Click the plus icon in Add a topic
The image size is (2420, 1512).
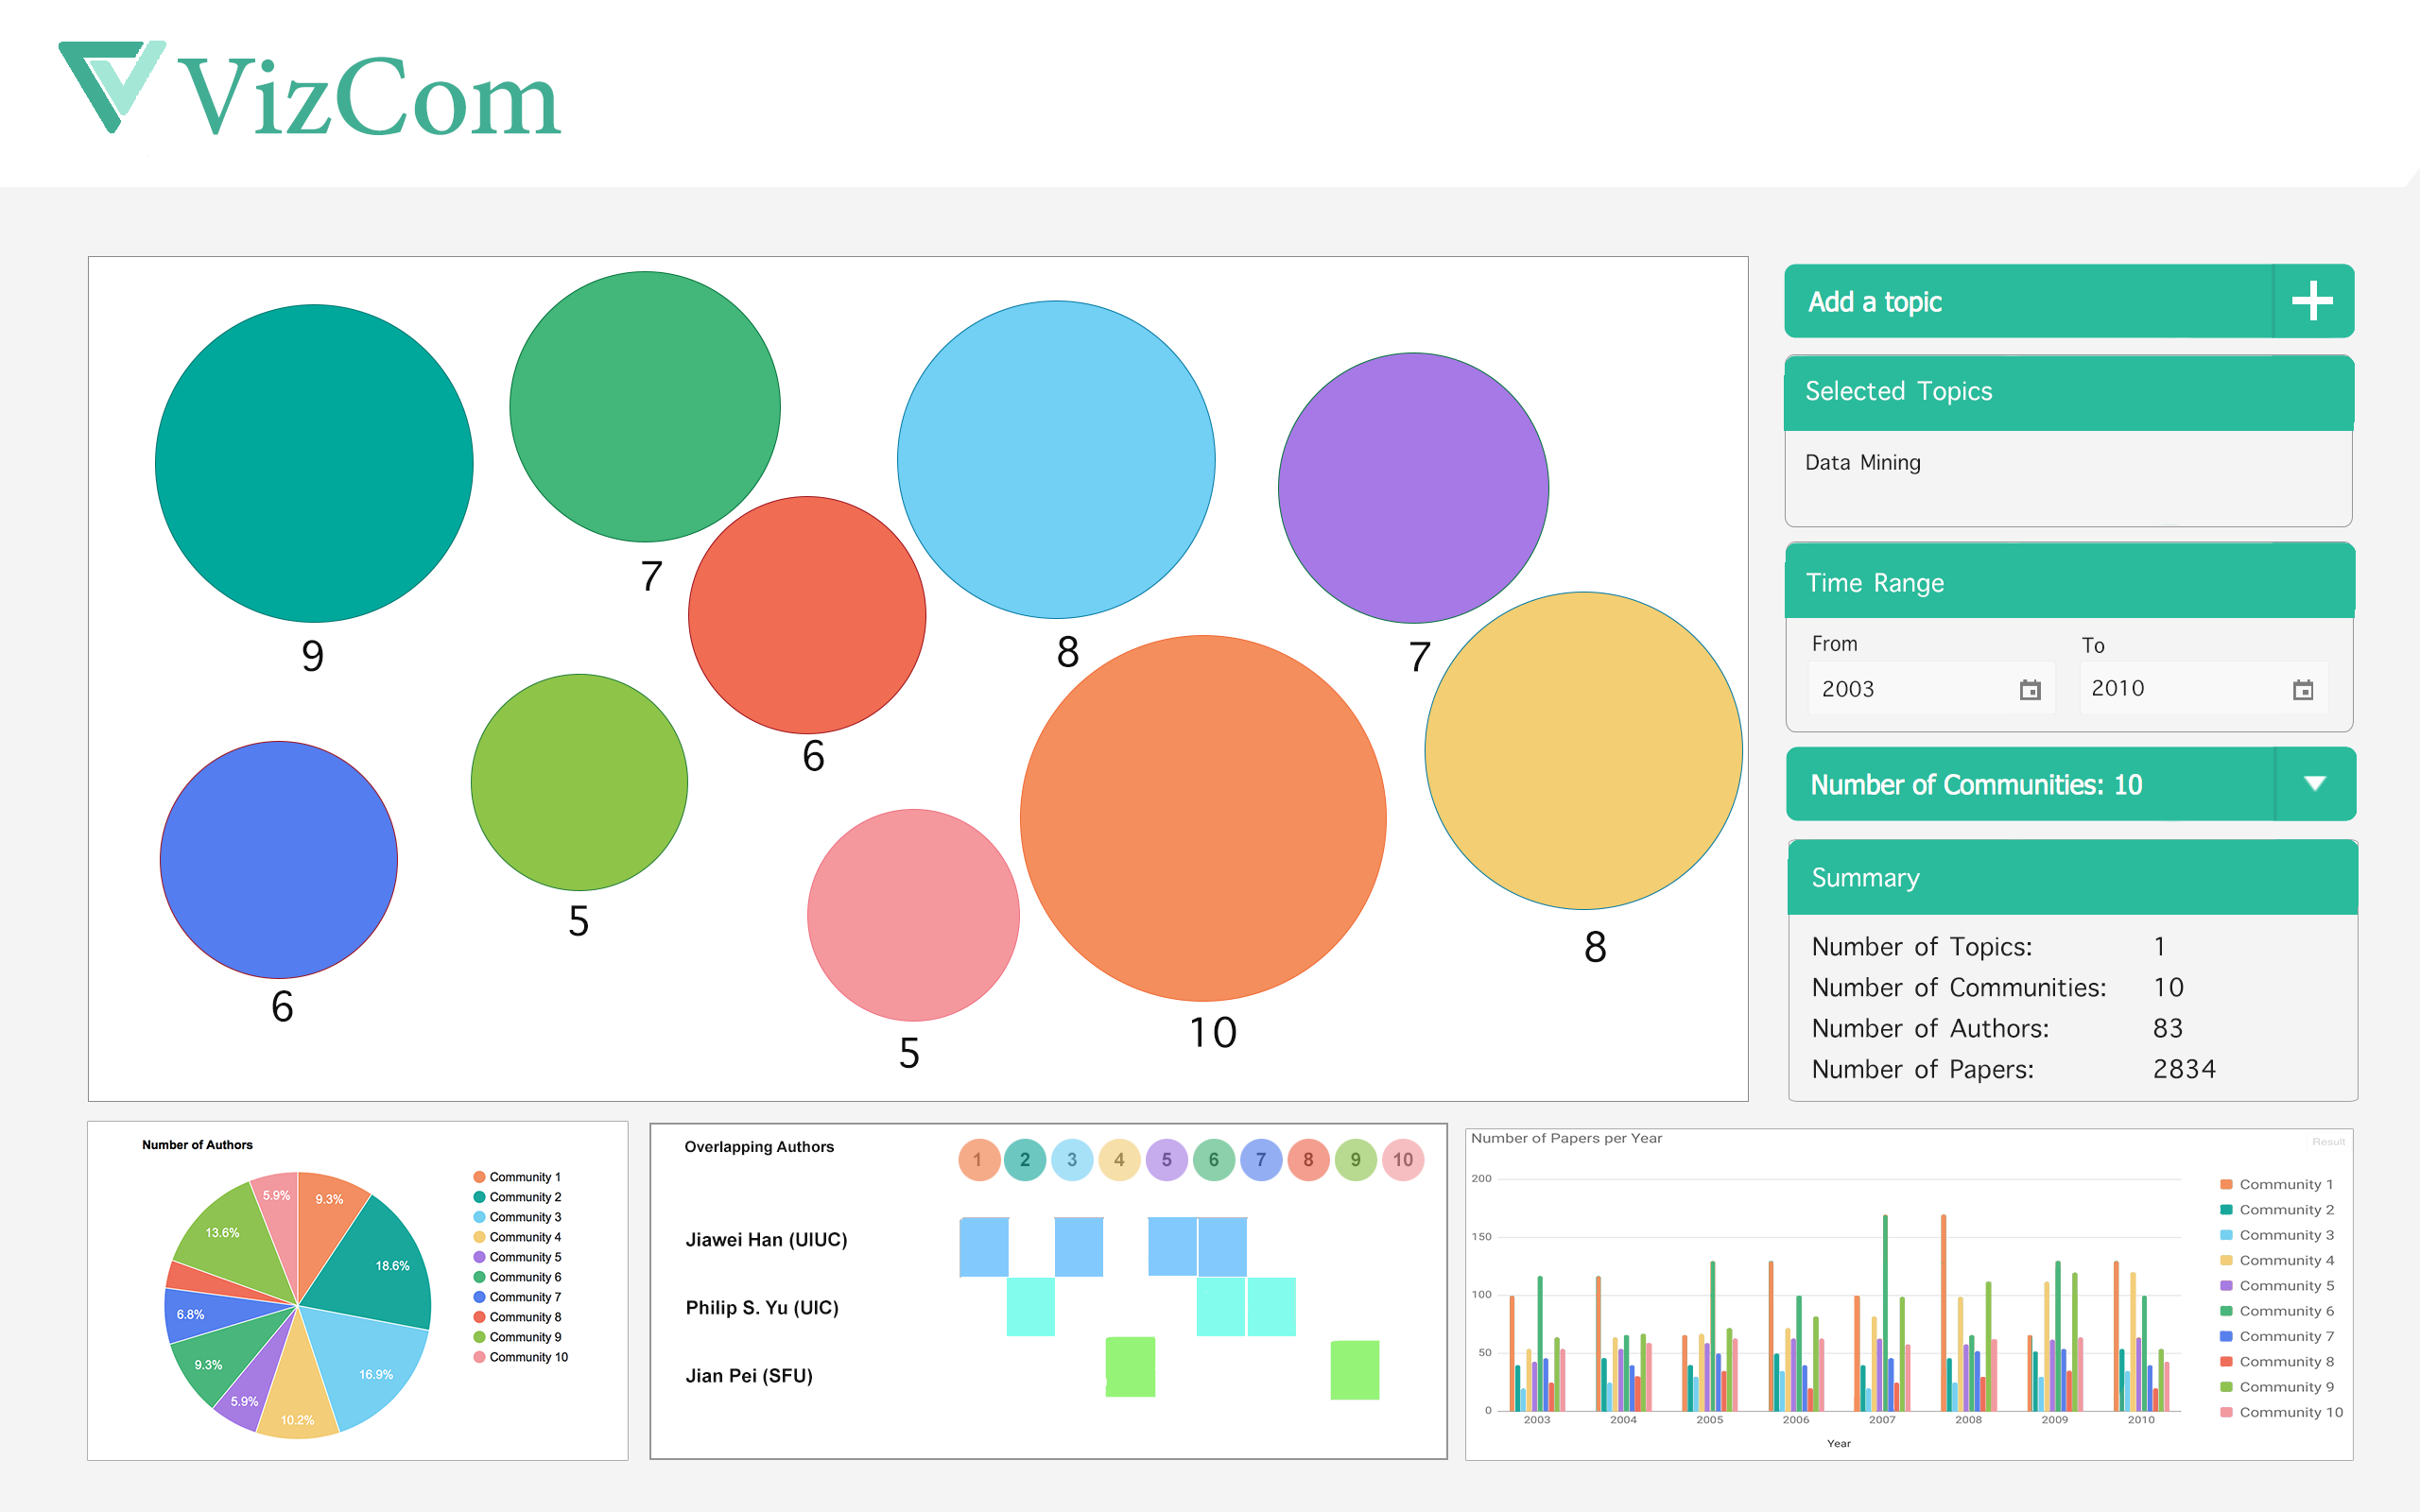point(2311,301)
